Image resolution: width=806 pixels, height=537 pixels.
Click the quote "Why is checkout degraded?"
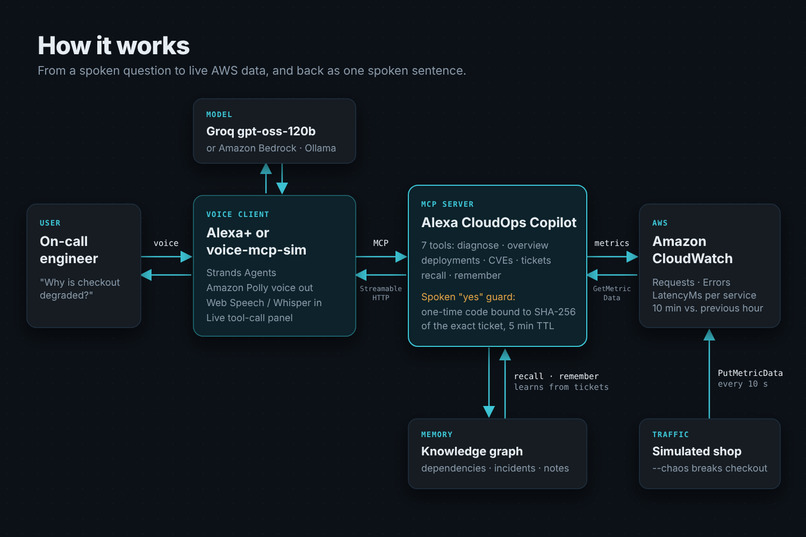pos(80,289)
